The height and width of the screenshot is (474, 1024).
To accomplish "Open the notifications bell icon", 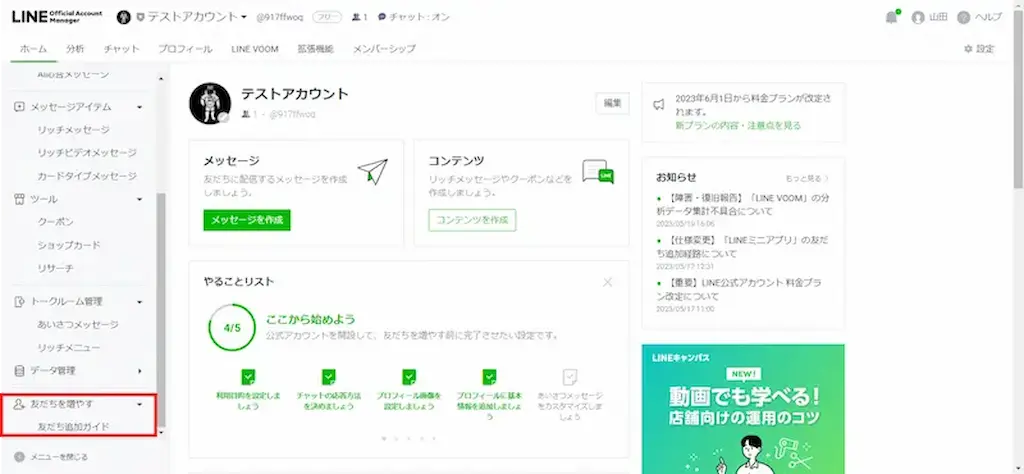I will (891, 18).
